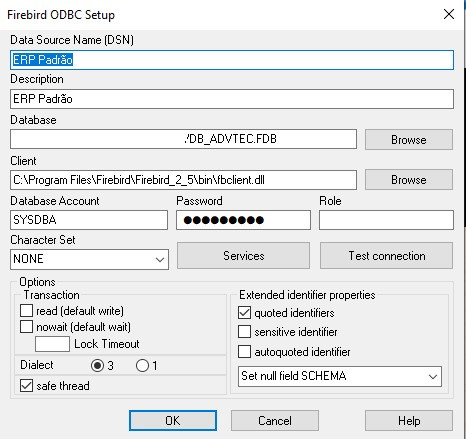Enable read (default write) transaction checkbox
This screenshot has width=466, height=439.
pos(26,310)
